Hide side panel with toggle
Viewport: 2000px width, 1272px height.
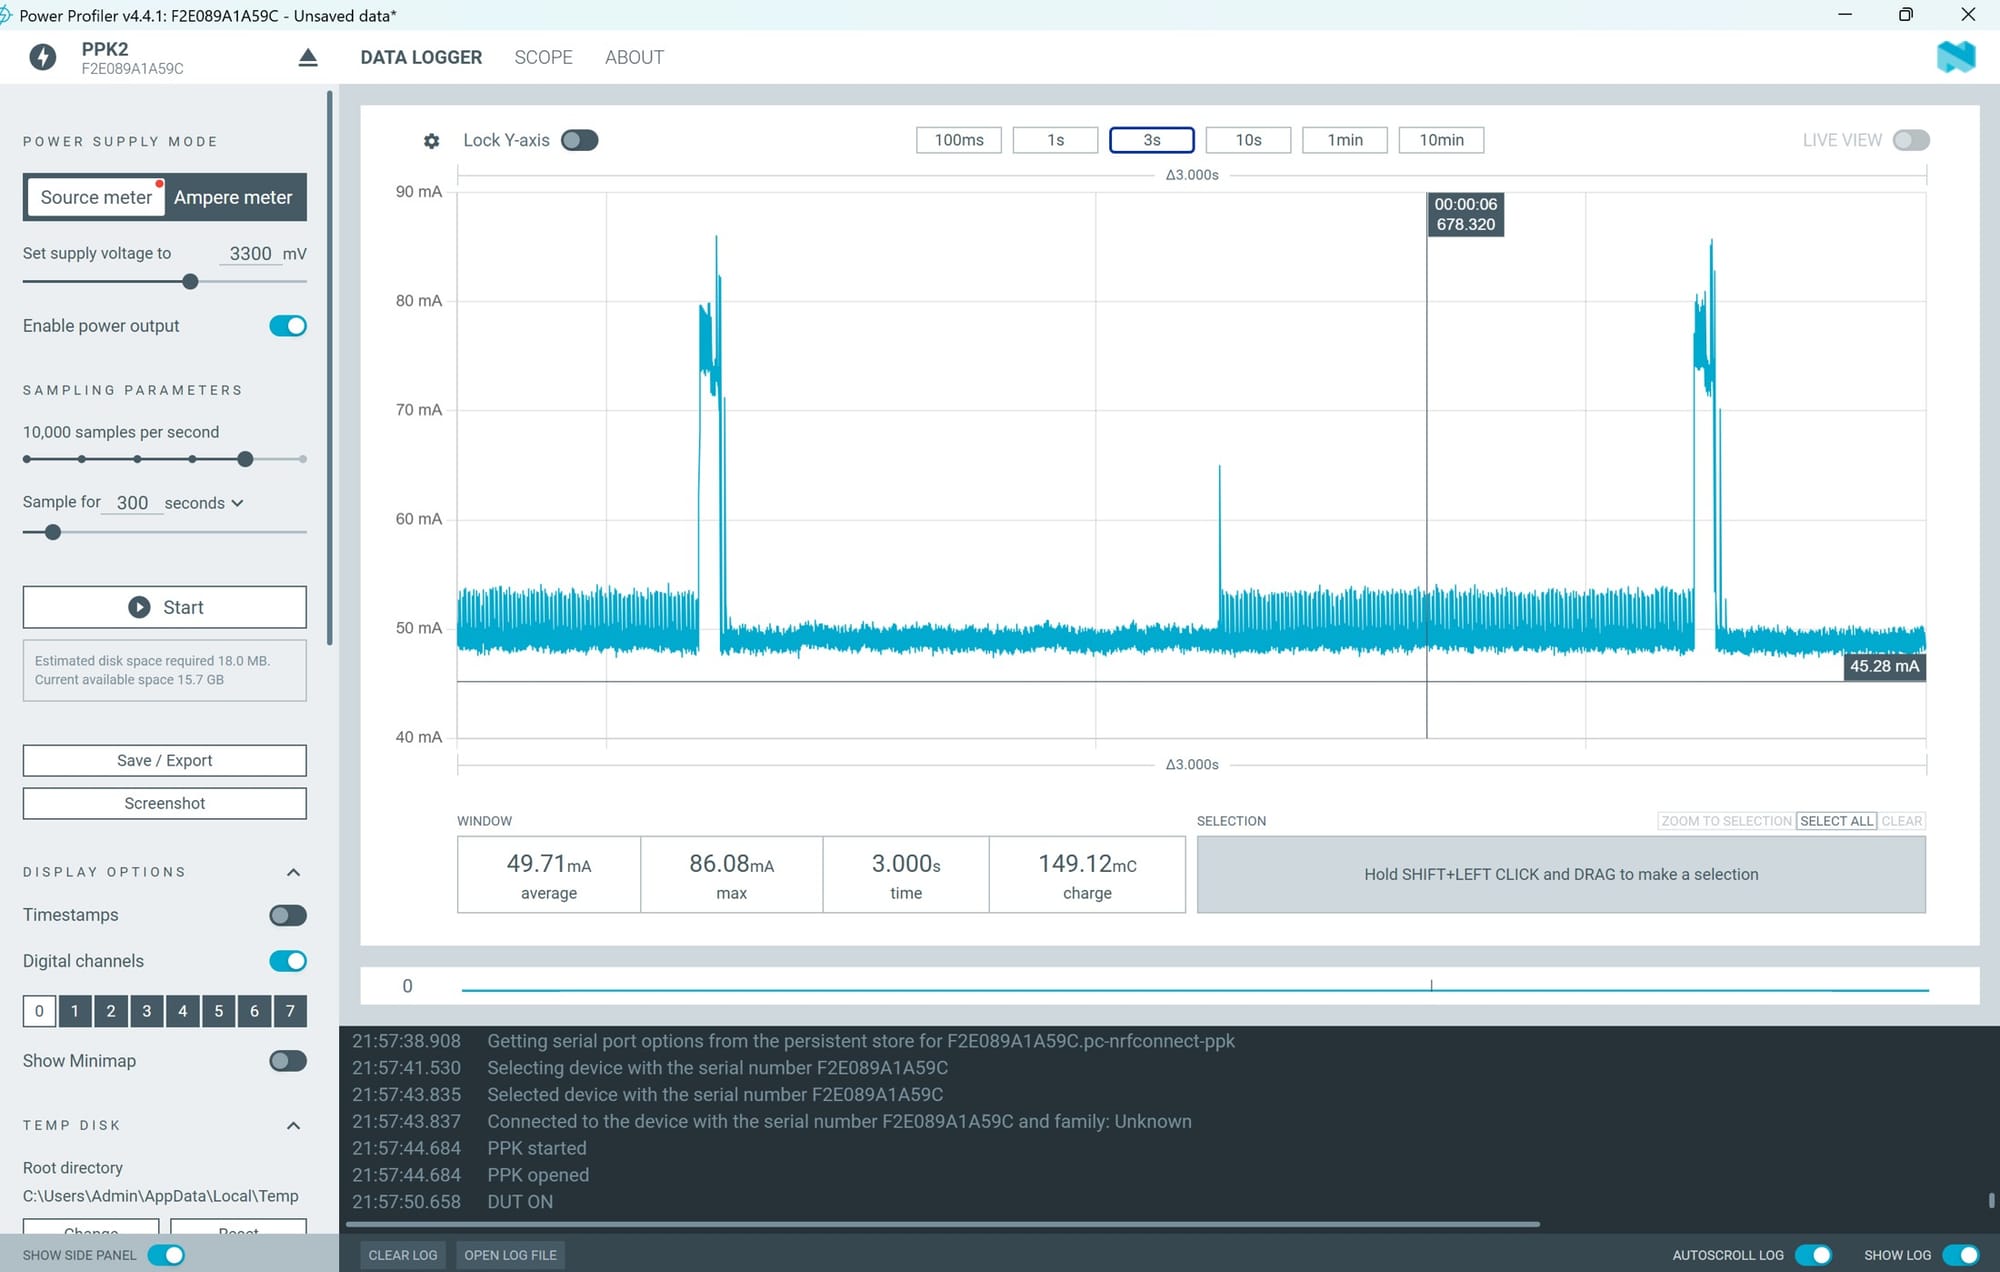click(166, 1255)
